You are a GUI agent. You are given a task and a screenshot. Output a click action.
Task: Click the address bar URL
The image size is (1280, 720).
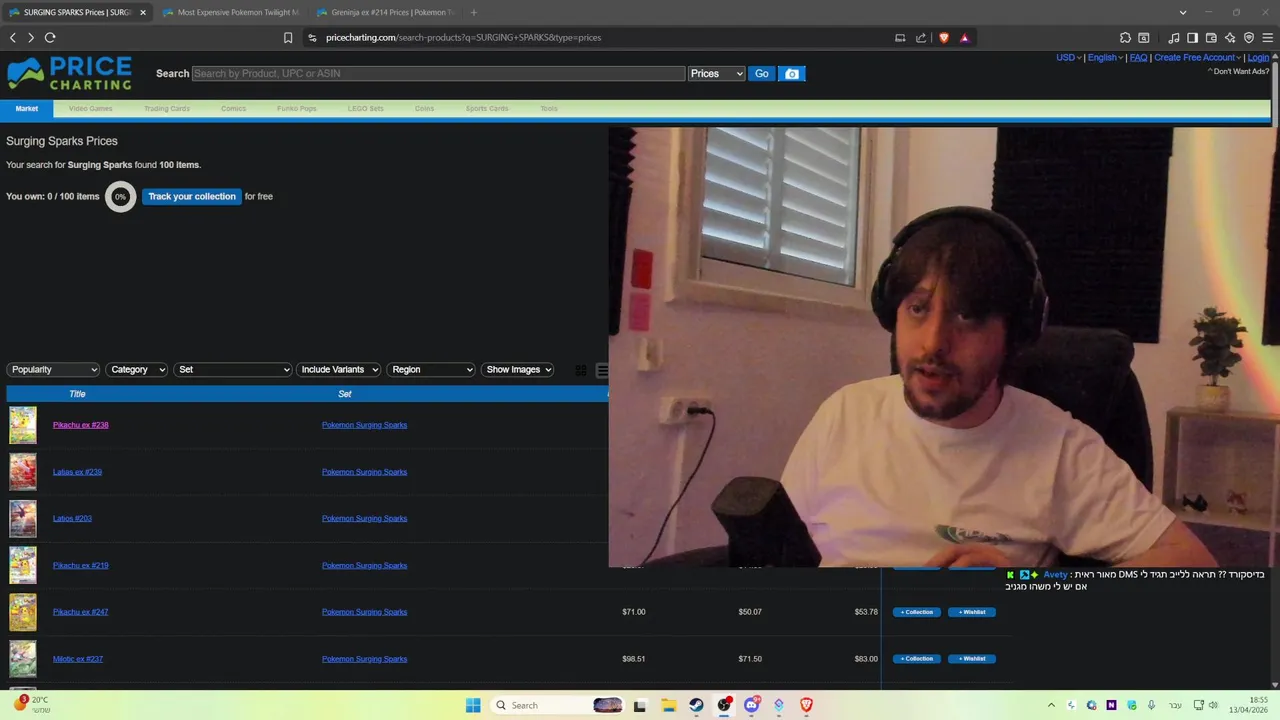[463, 38]
